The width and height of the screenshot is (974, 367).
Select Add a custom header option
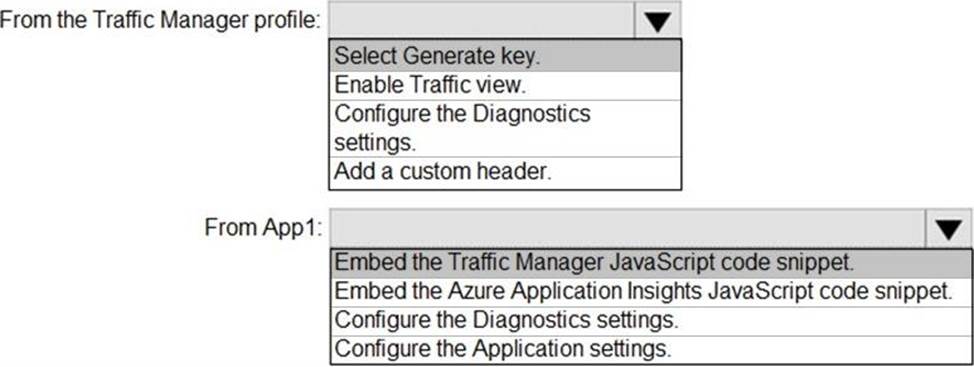click(505, 172)
